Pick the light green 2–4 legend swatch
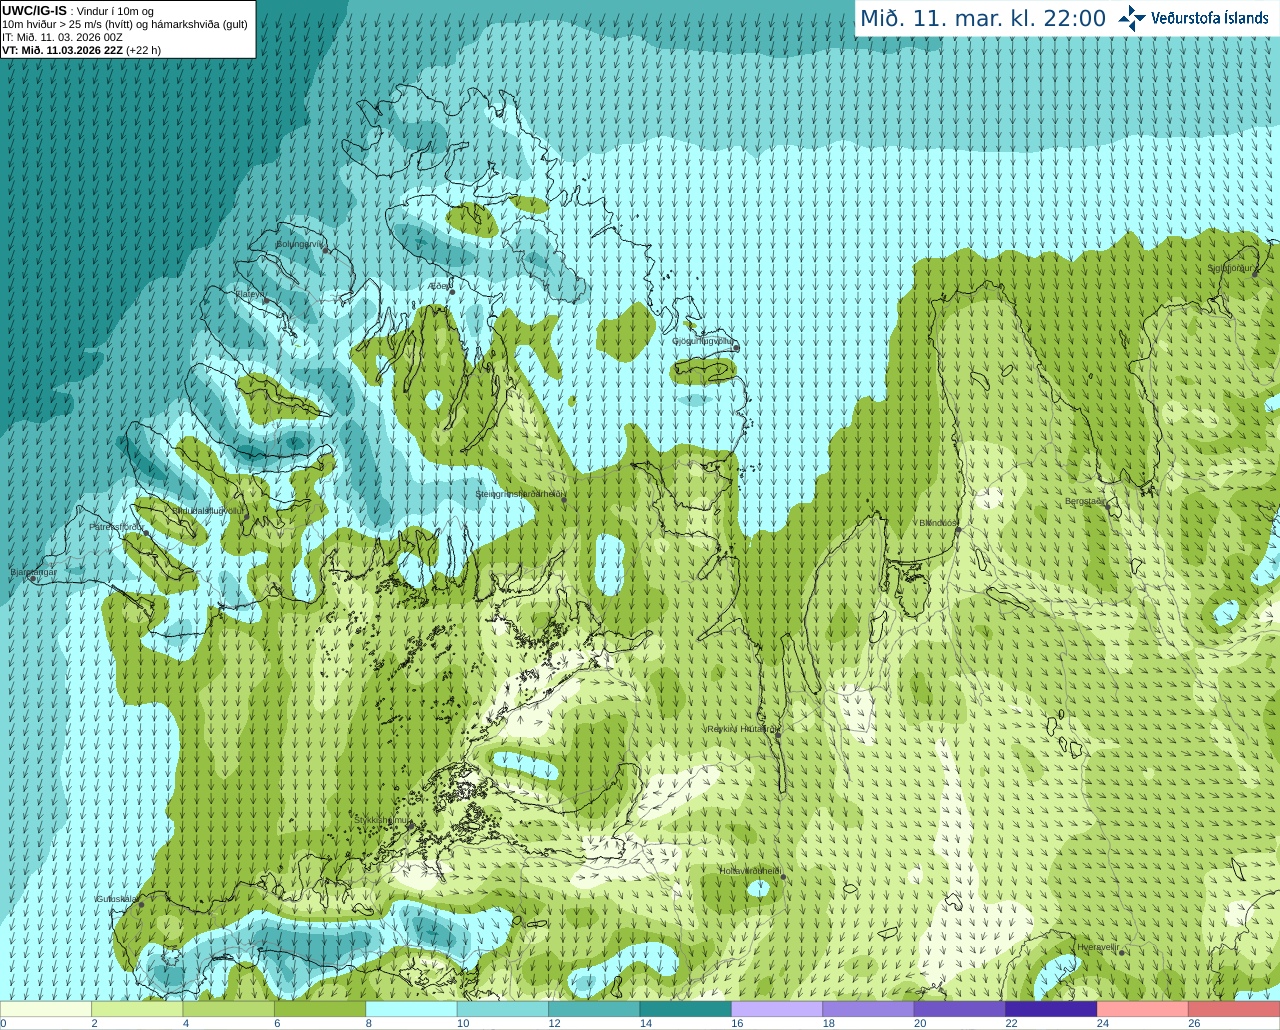1280x1030 pixels. tap(137, 1009)
